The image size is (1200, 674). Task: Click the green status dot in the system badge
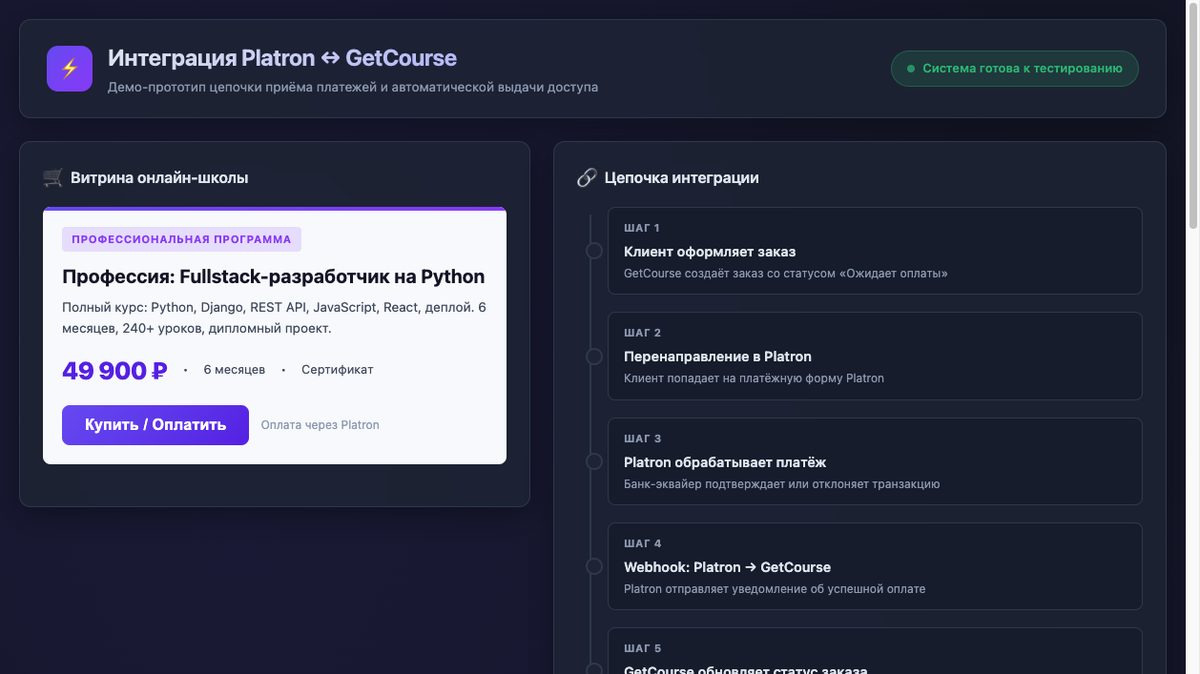(910, 69)
